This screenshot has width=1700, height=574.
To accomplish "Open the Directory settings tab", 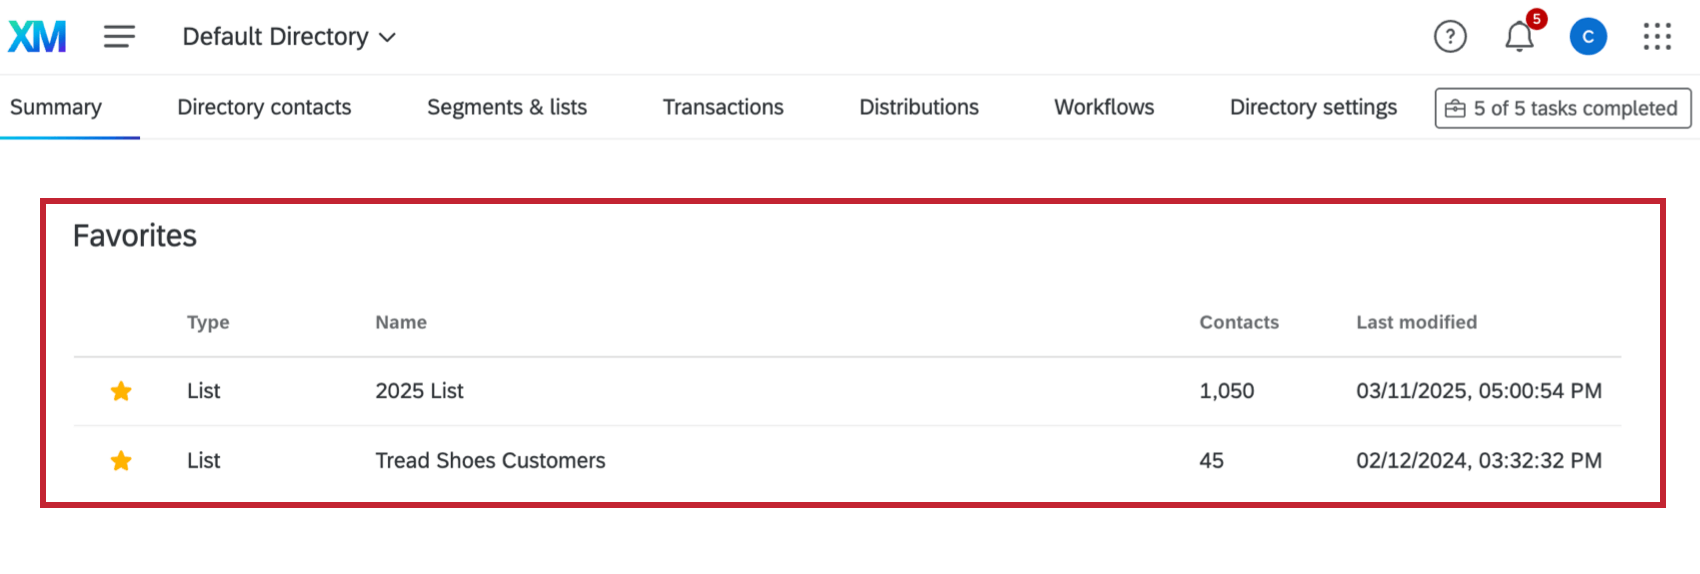I will (x=1313, y=107).
